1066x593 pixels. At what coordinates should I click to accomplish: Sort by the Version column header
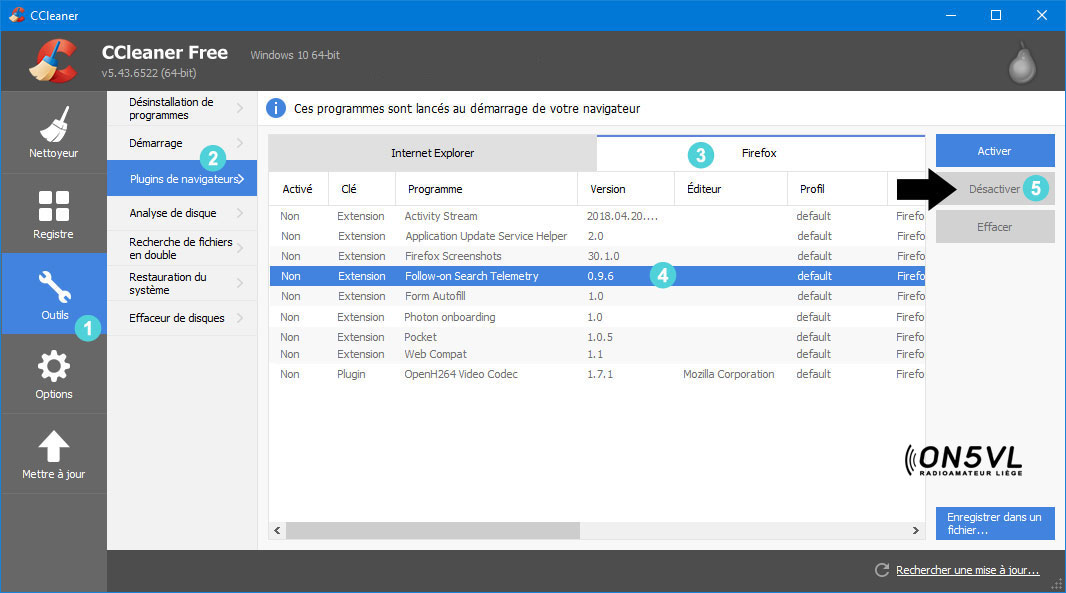click(x=626, y=189)
